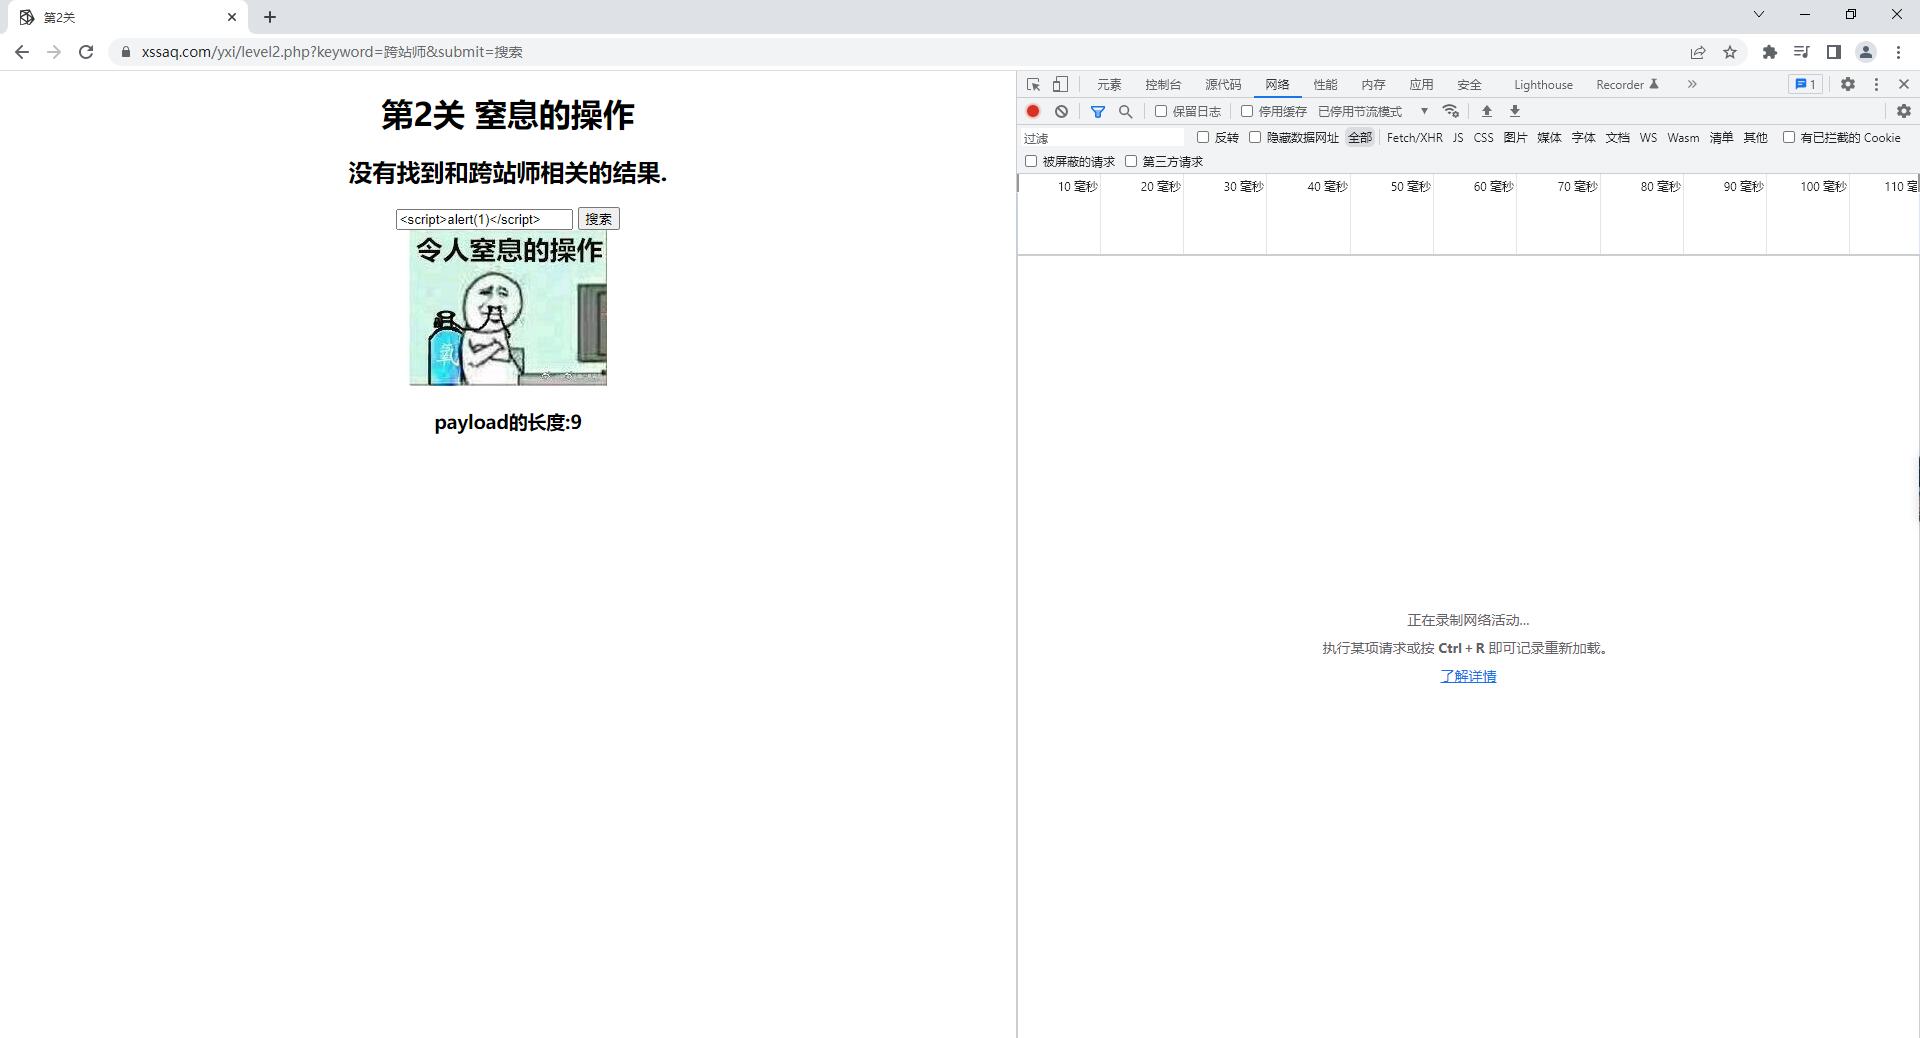Open DevTools customize menu (three dots)
The width and height of the screenshot is (1920, 1038).
point(1876,85)
